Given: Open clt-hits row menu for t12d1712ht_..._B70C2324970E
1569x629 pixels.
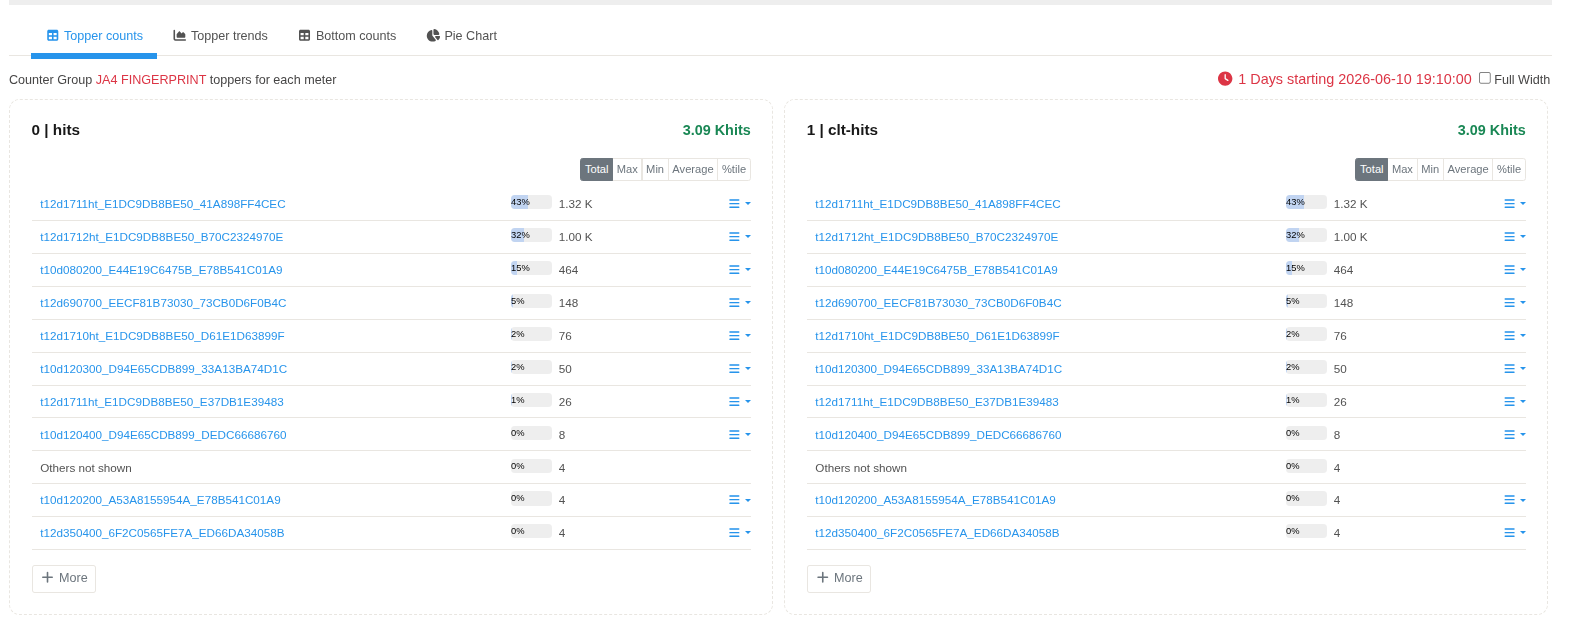Looking at the screenshot, I should click(1514, 237).
